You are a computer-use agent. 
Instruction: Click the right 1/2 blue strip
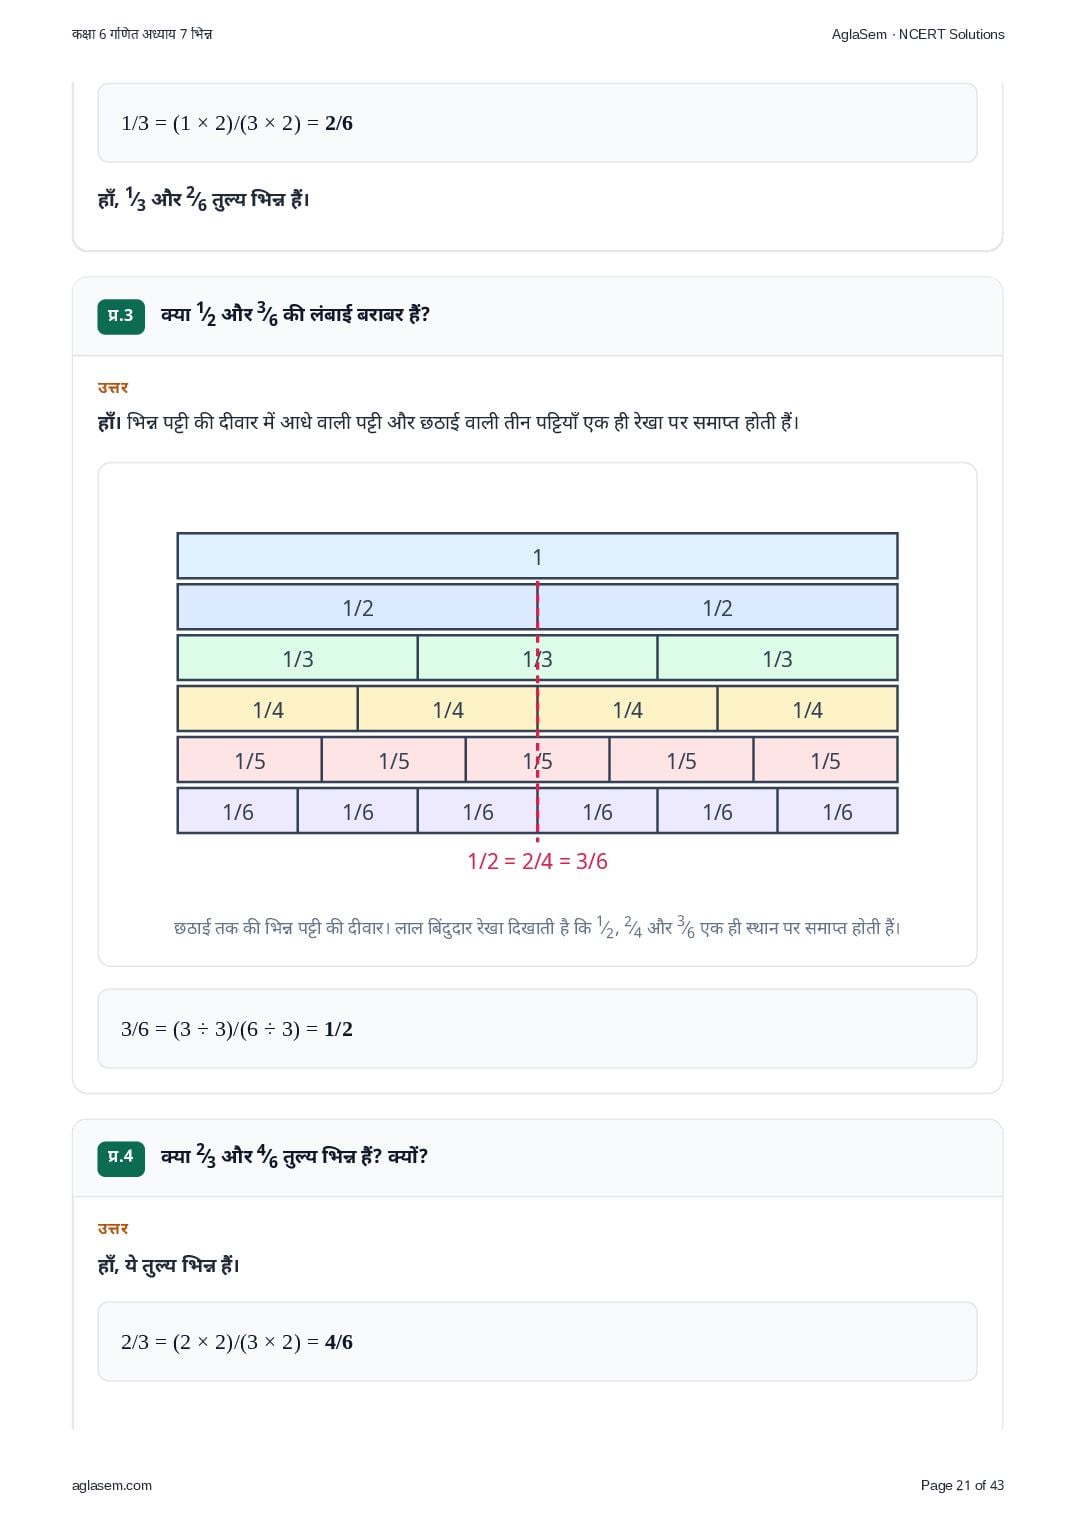click(718, 607)
